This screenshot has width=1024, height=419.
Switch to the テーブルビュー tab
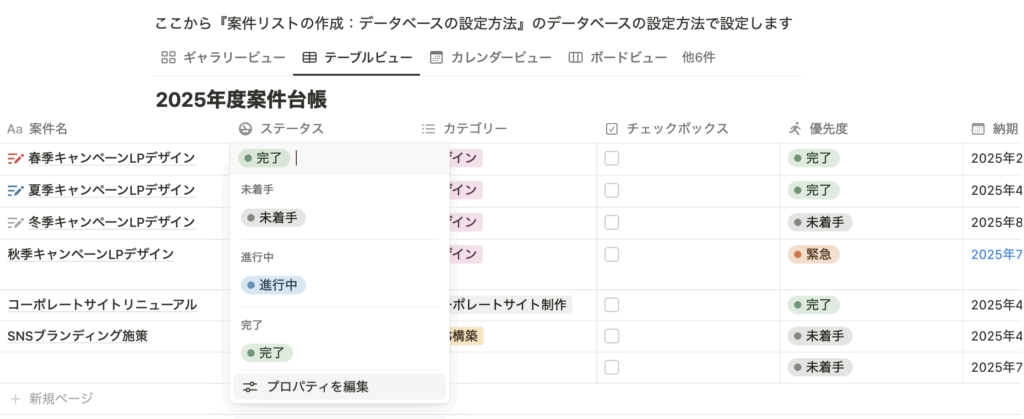356,58
